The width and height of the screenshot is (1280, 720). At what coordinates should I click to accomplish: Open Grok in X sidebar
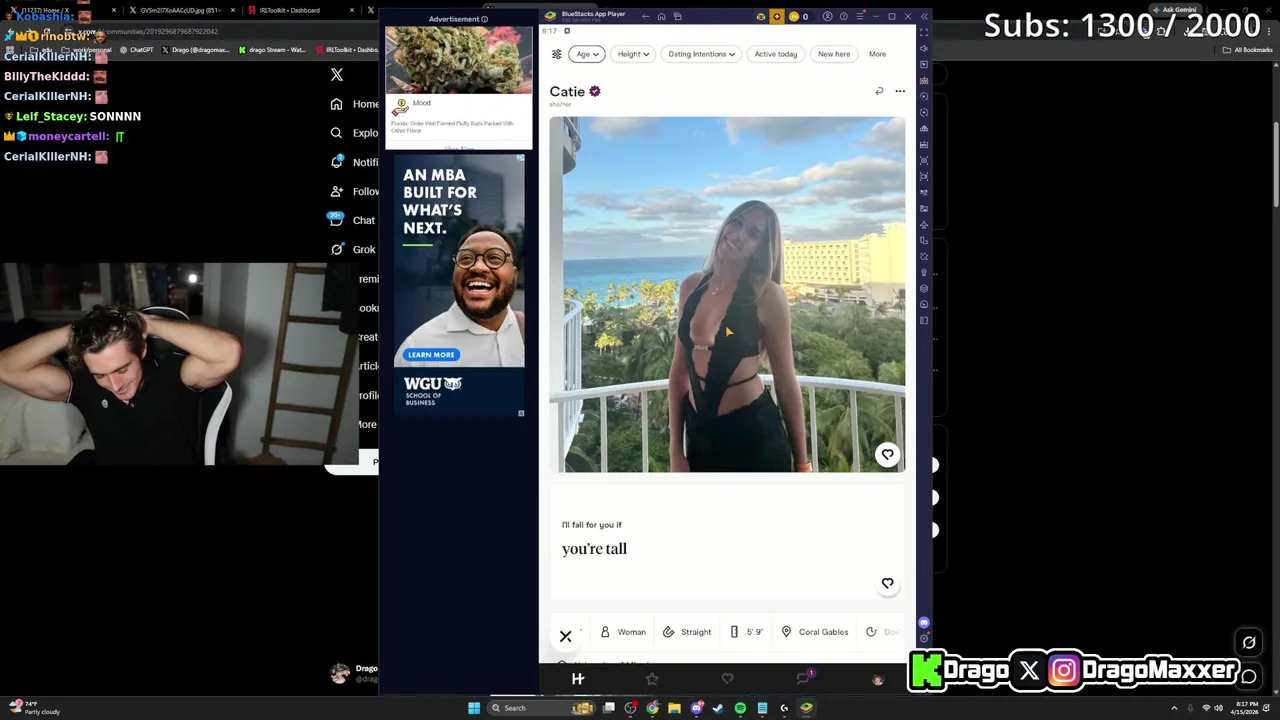(x=353, y=250)
